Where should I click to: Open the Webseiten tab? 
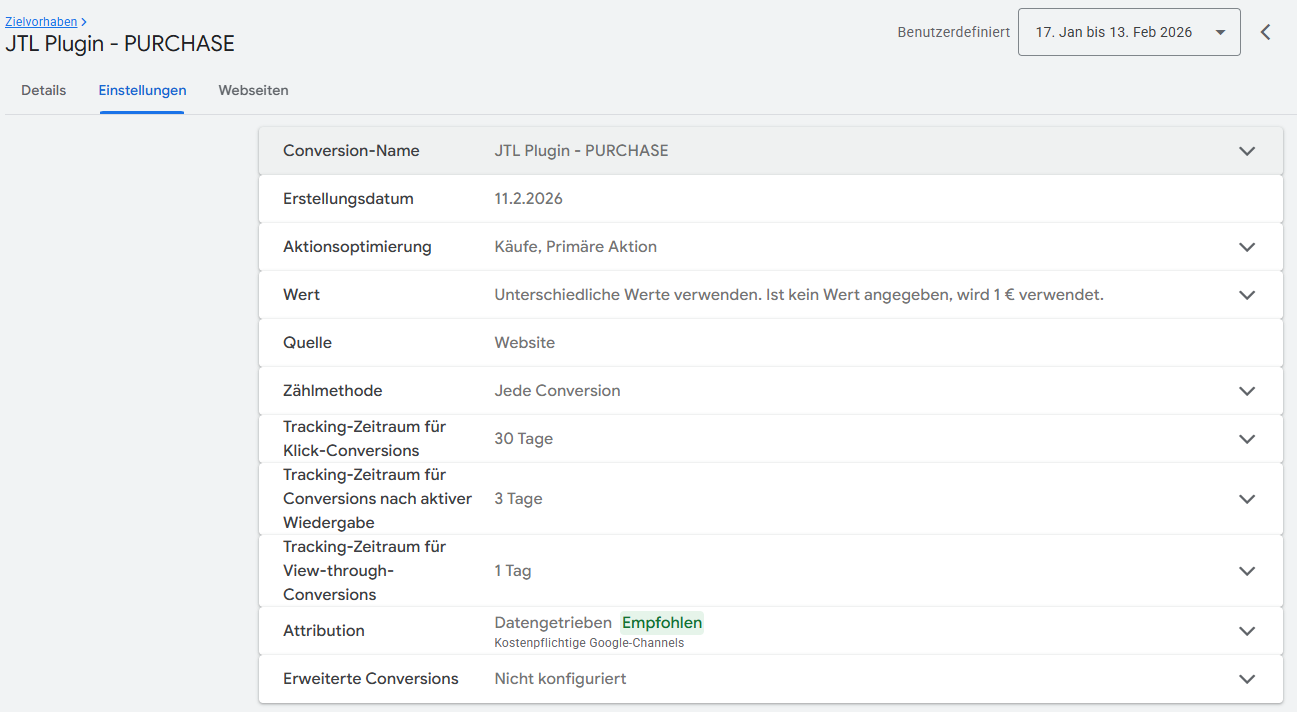254,90
